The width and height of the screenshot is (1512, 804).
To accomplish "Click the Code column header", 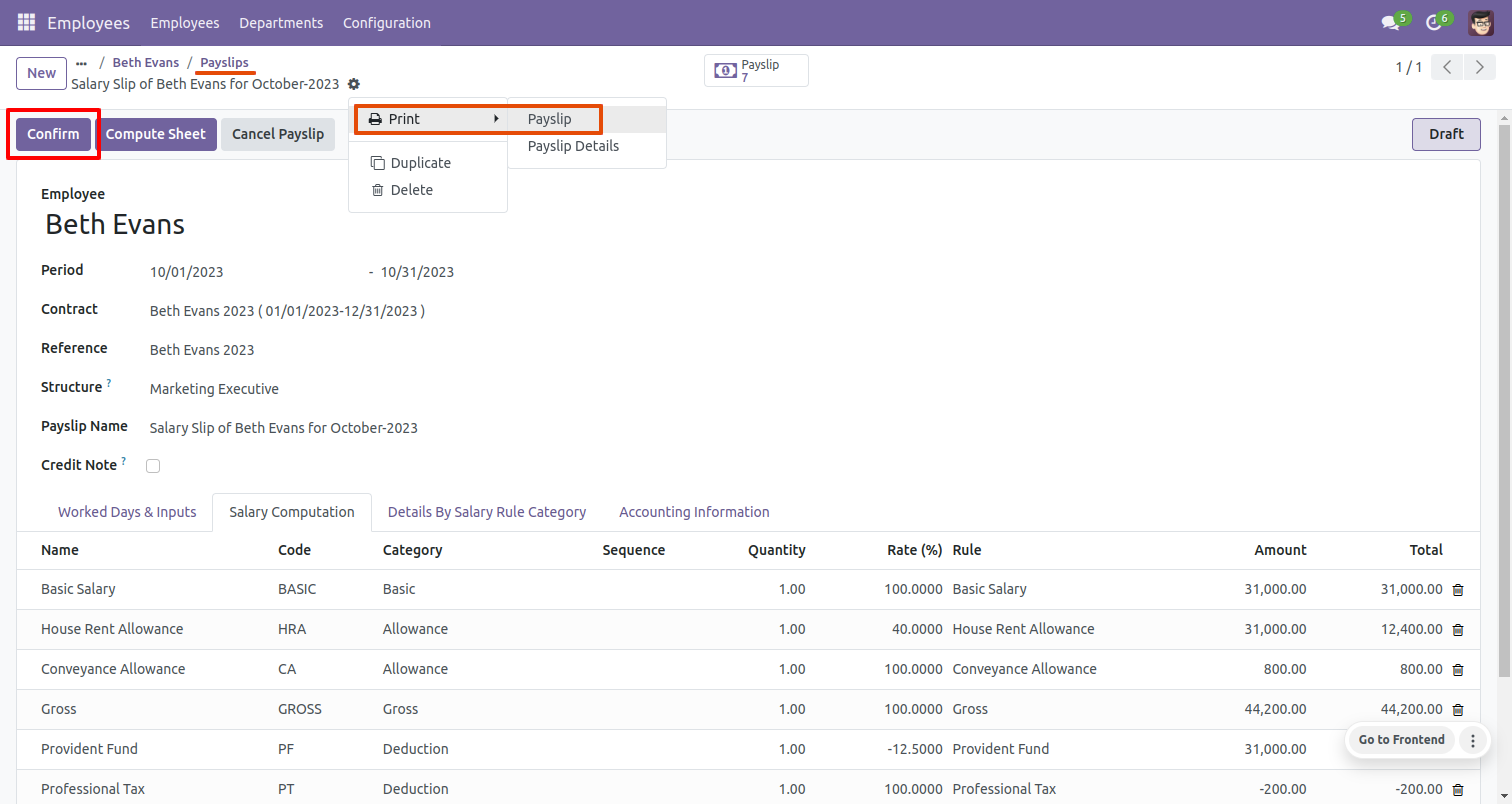I will click(x=294, y=550).
